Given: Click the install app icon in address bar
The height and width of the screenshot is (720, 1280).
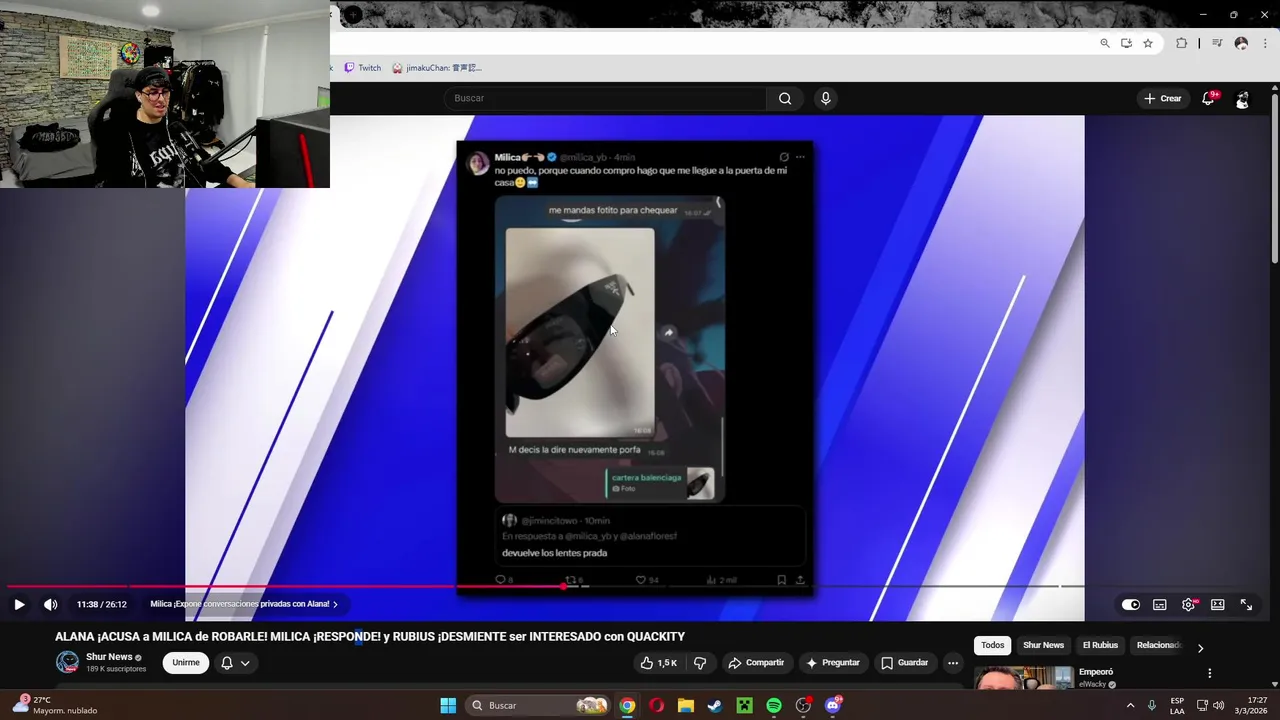Looking at the screenshot, I should coord(1126,43).
